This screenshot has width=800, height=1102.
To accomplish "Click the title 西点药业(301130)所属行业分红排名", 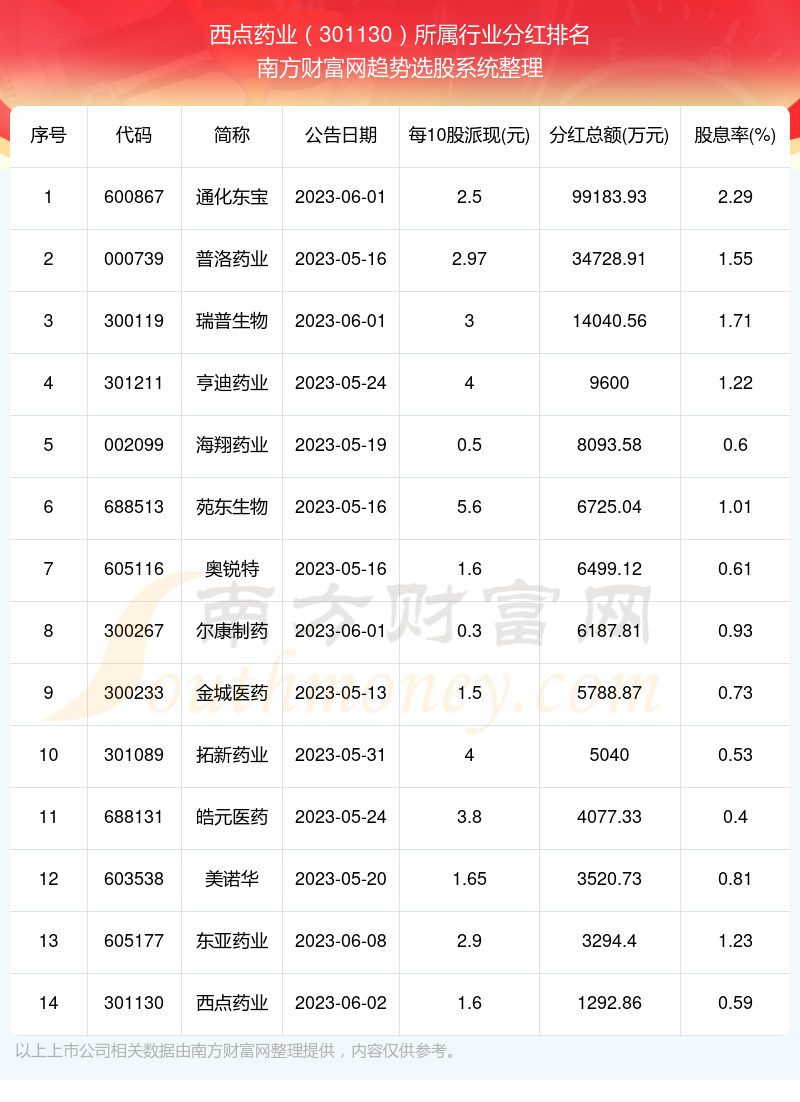I will 400,35.
